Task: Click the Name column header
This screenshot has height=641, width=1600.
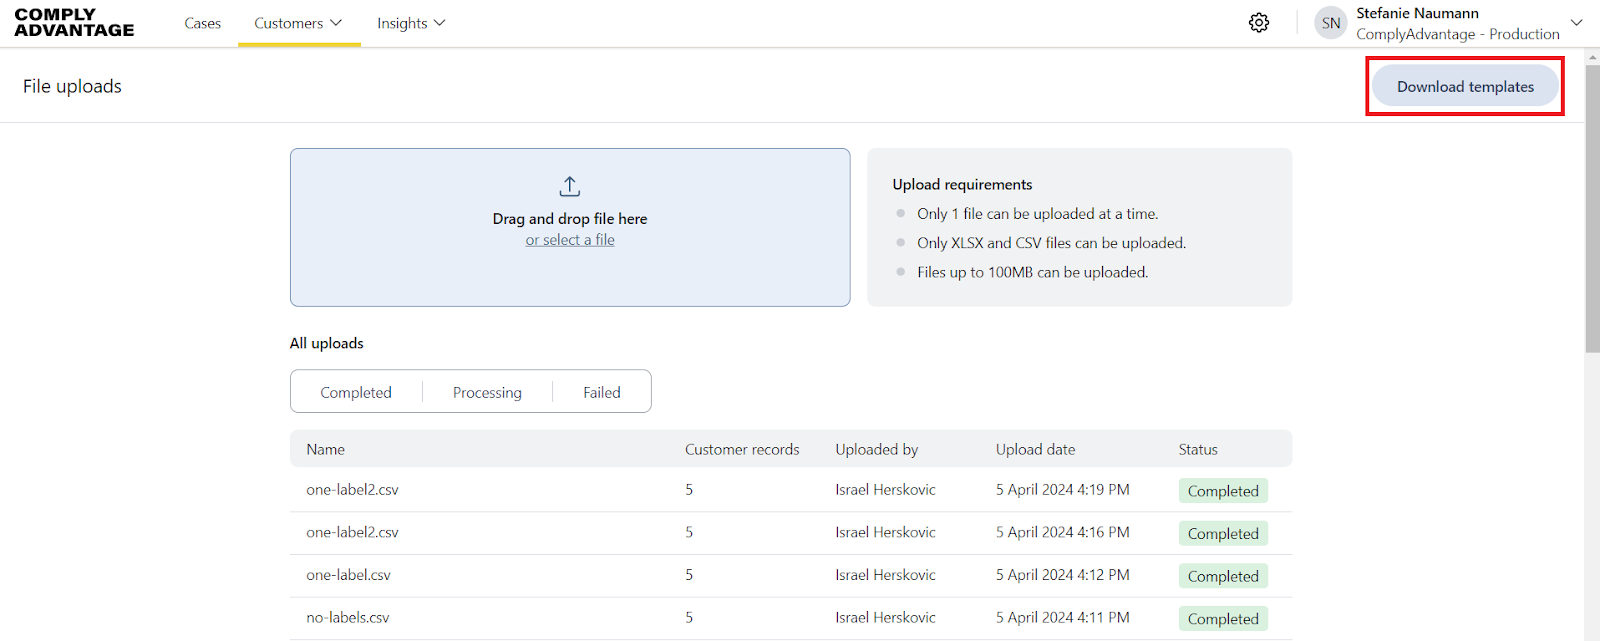Action: [326, 450]
